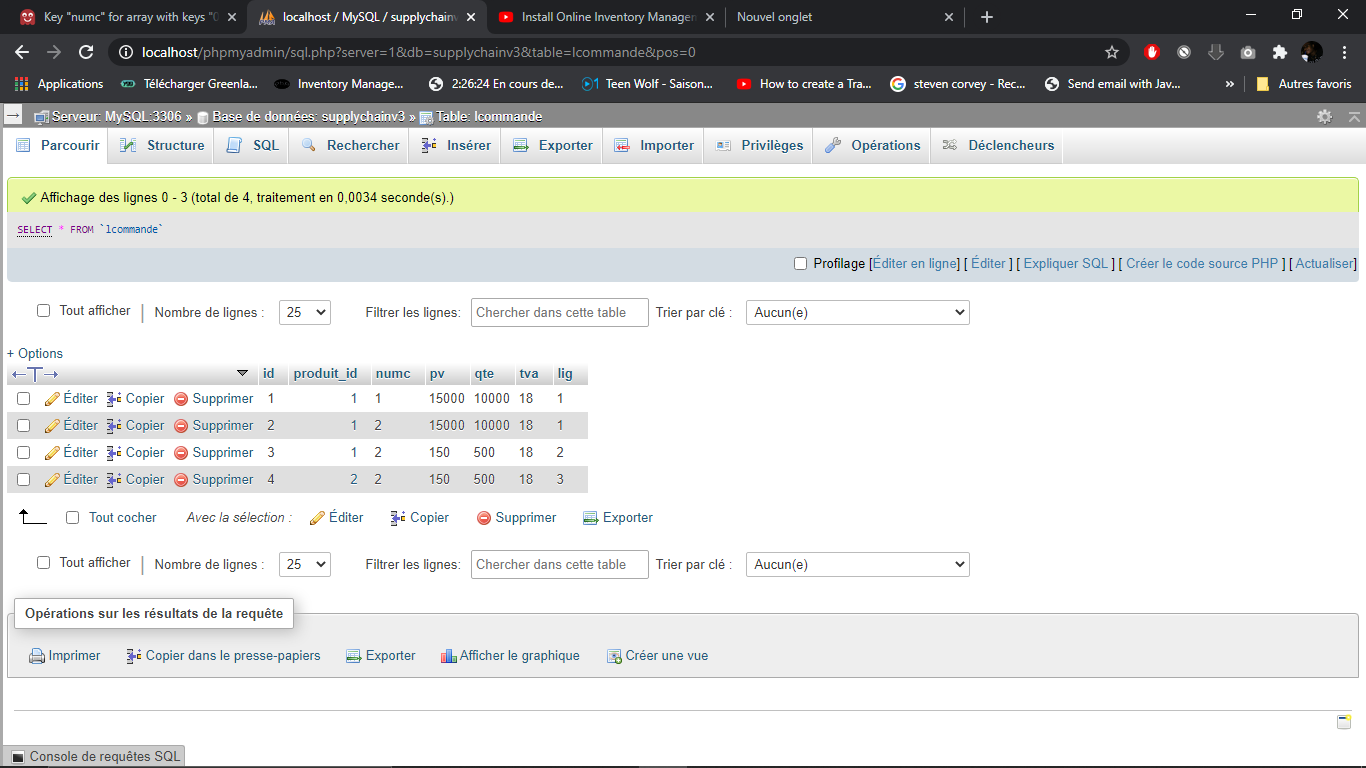Open the lower Trier par clé dropdown

click(x=858, y=564)
